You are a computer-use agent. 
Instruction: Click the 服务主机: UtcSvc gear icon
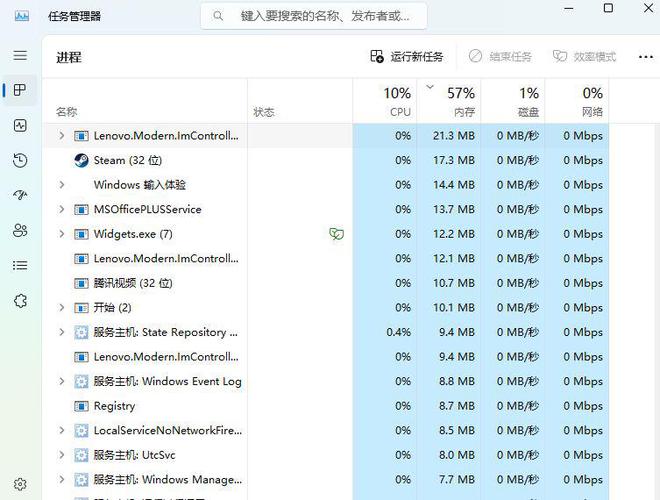click(81, 455)
